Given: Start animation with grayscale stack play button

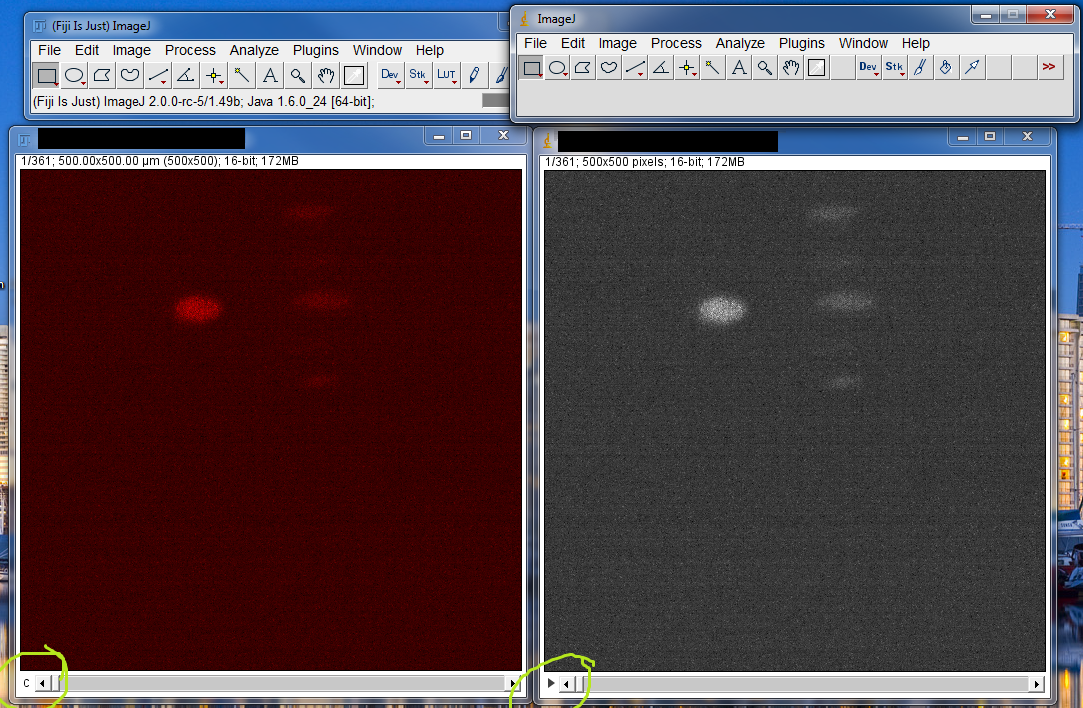Looking at the screenshot, I should pyautogui.click(x=551, y=684).
